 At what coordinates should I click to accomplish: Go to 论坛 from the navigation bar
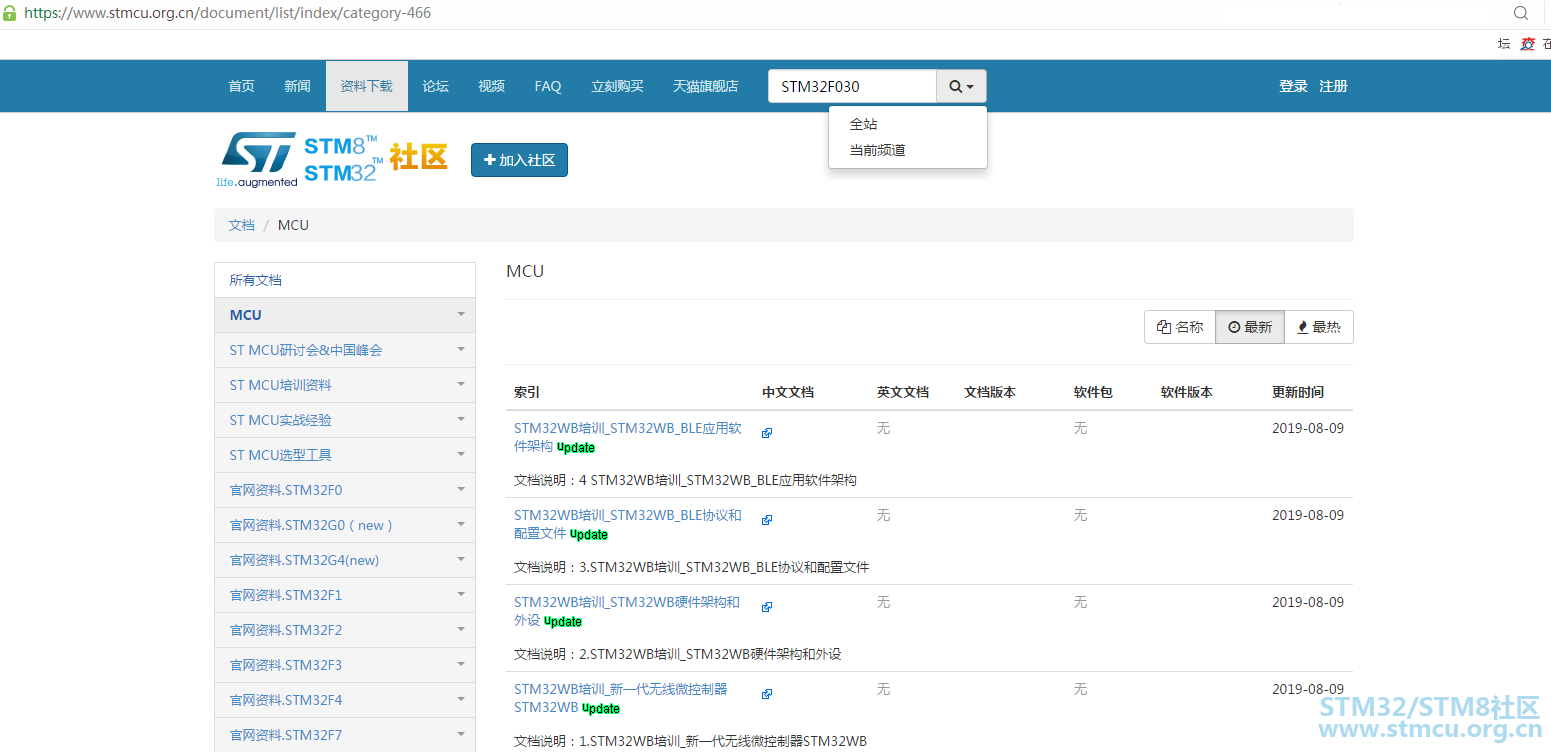tap(435, 86)
